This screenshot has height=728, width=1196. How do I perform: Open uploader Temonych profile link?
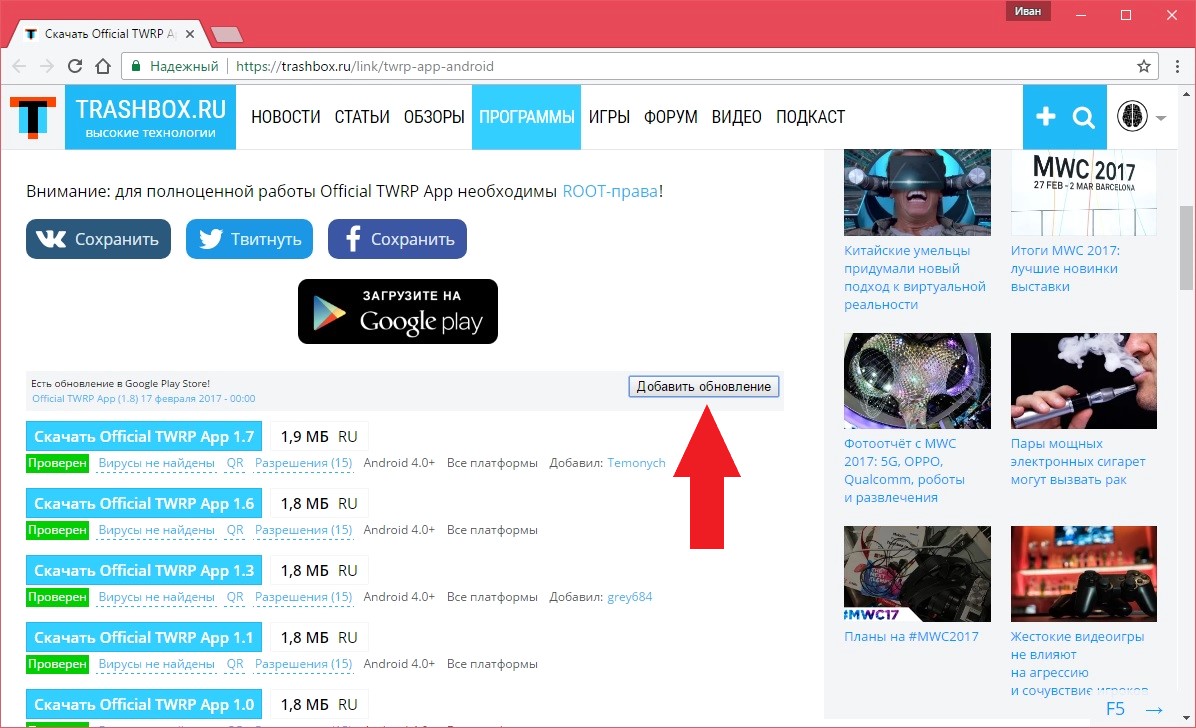(x=636, y=463)
